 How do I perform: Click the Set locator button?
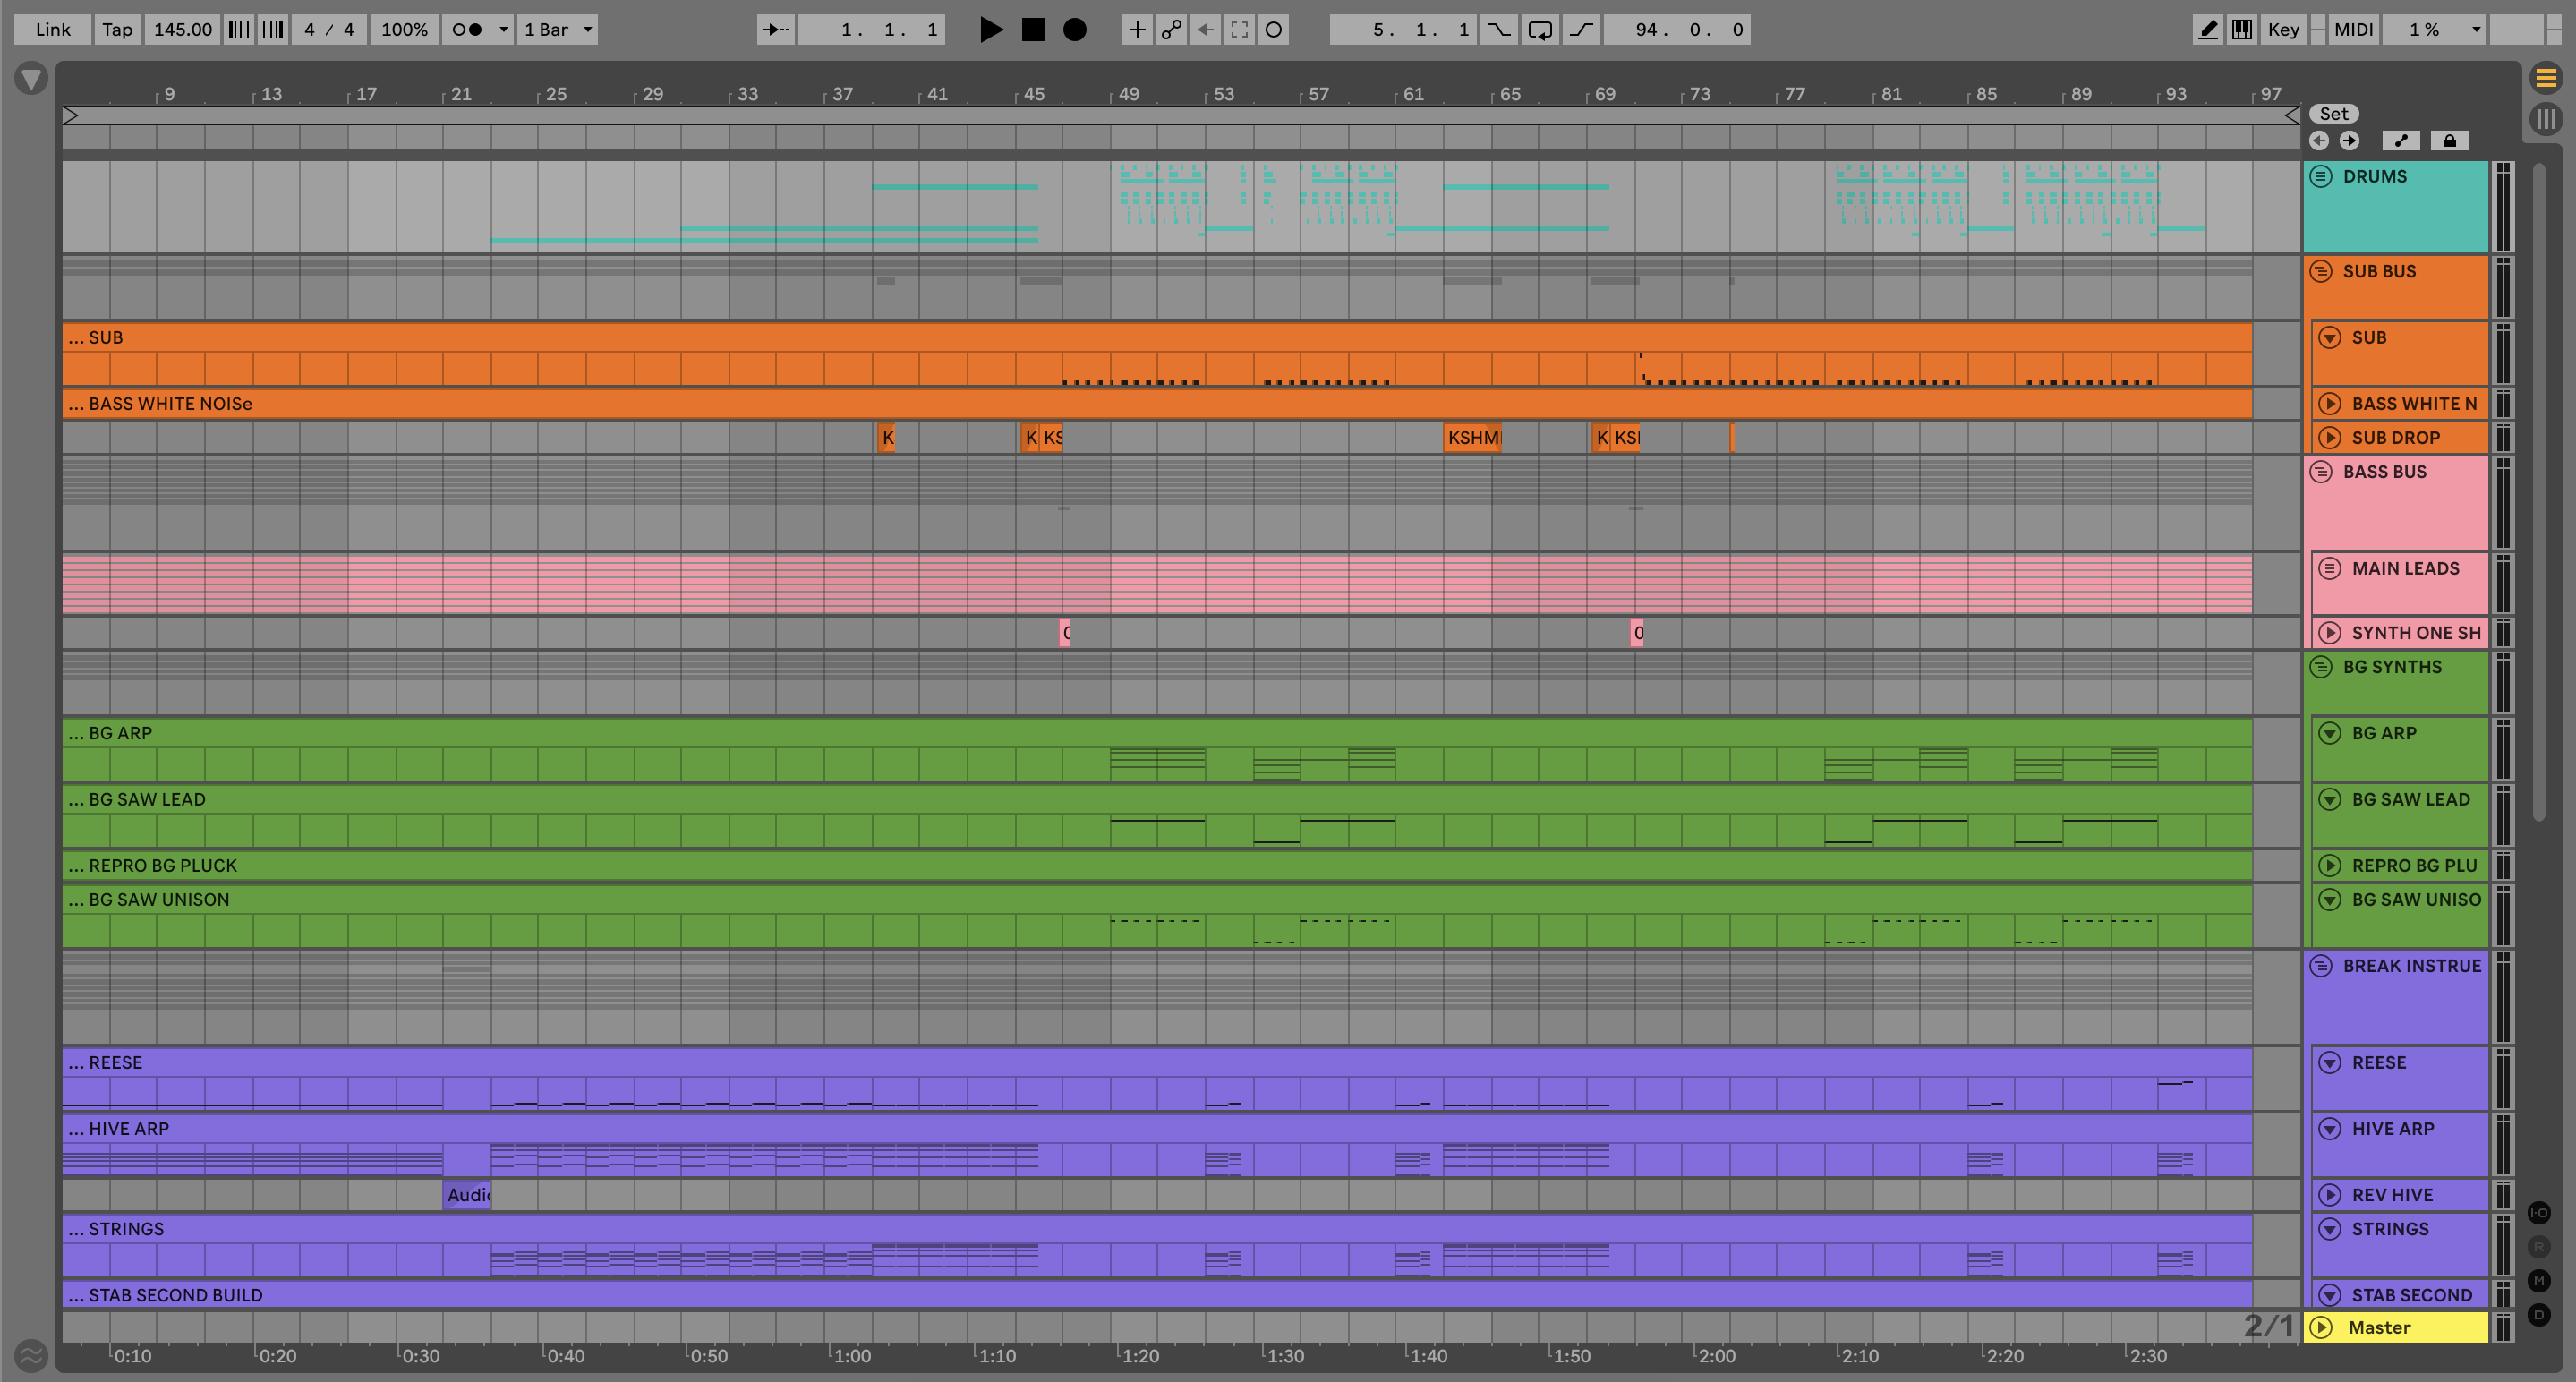pyautogui.click(x=2333, y=114)
